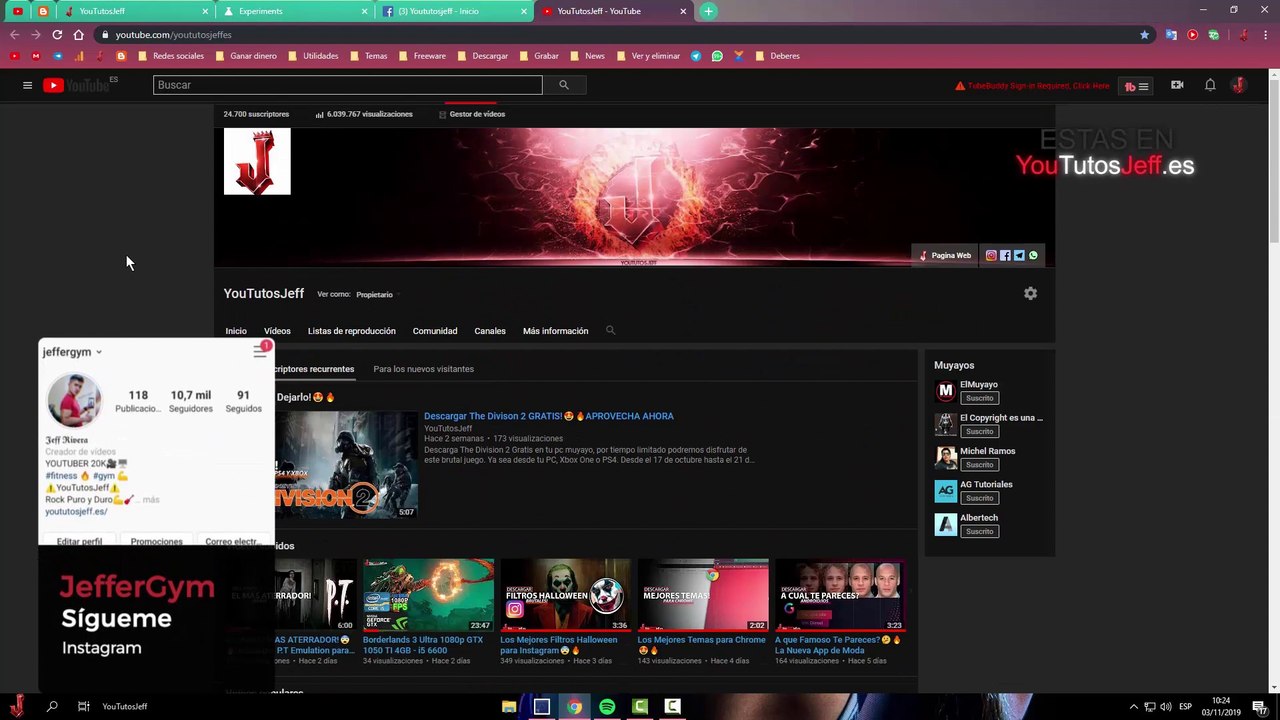Screen dimensions: 1280x720
Task: Open the channel's Facebook link icon
Action: (x=1005, y=255)
